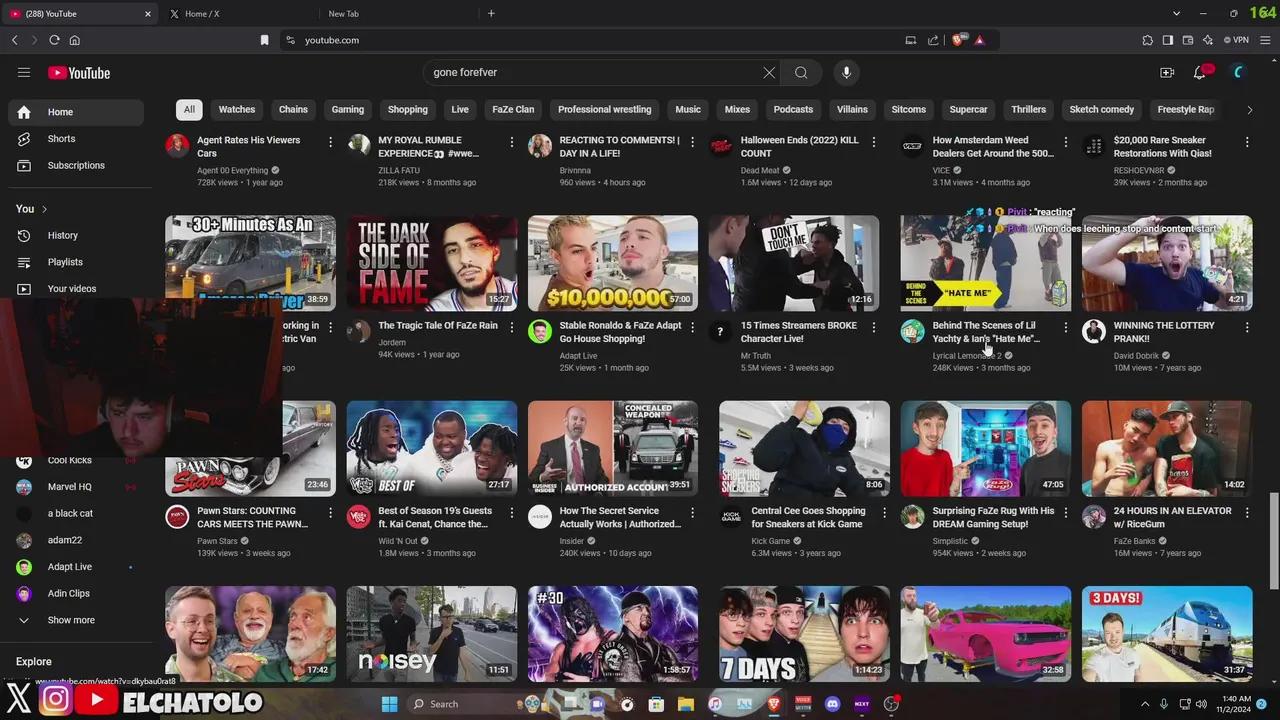Open the notifications bell
The width and height of the screenshot is (1280, 720).
click(1200, 72)
